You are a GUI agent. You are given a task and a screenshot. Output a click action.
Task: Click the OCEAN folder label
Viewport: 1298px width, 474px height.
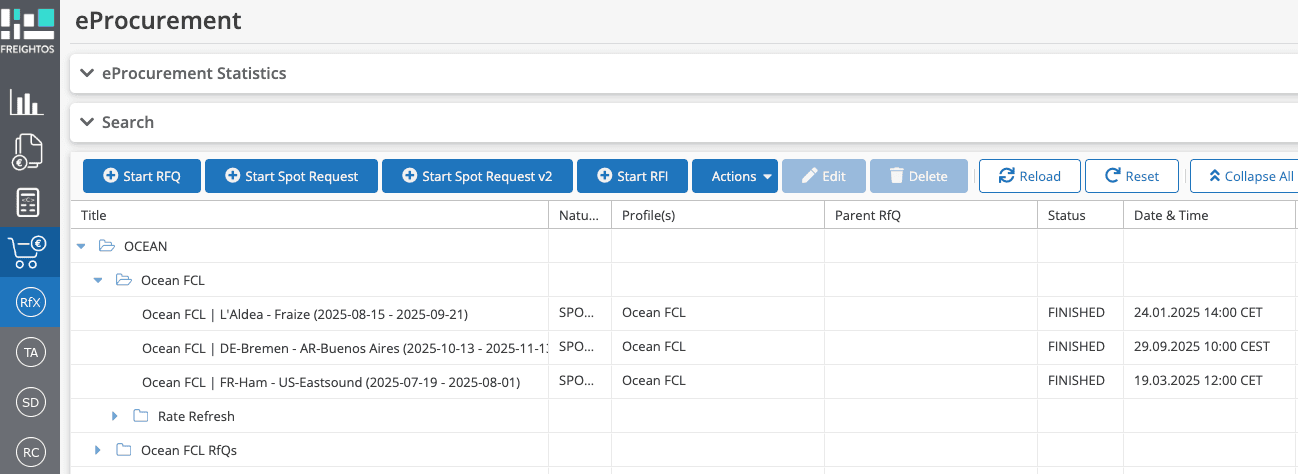pos(145,246)
